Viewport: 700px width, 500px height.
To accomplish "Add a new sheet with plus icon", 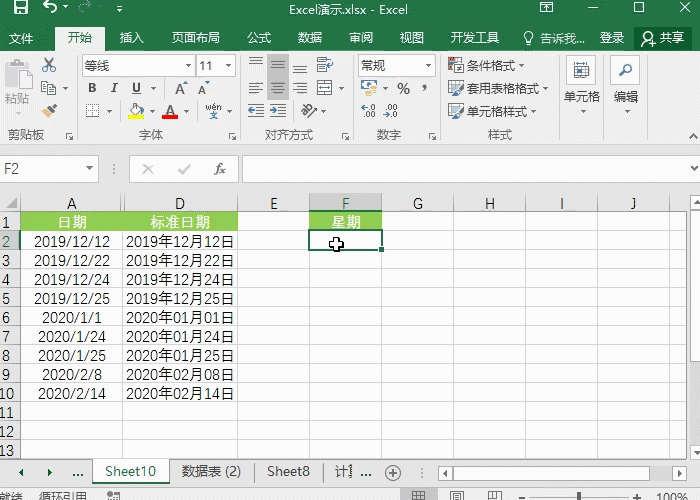I will tap(393, 472).
